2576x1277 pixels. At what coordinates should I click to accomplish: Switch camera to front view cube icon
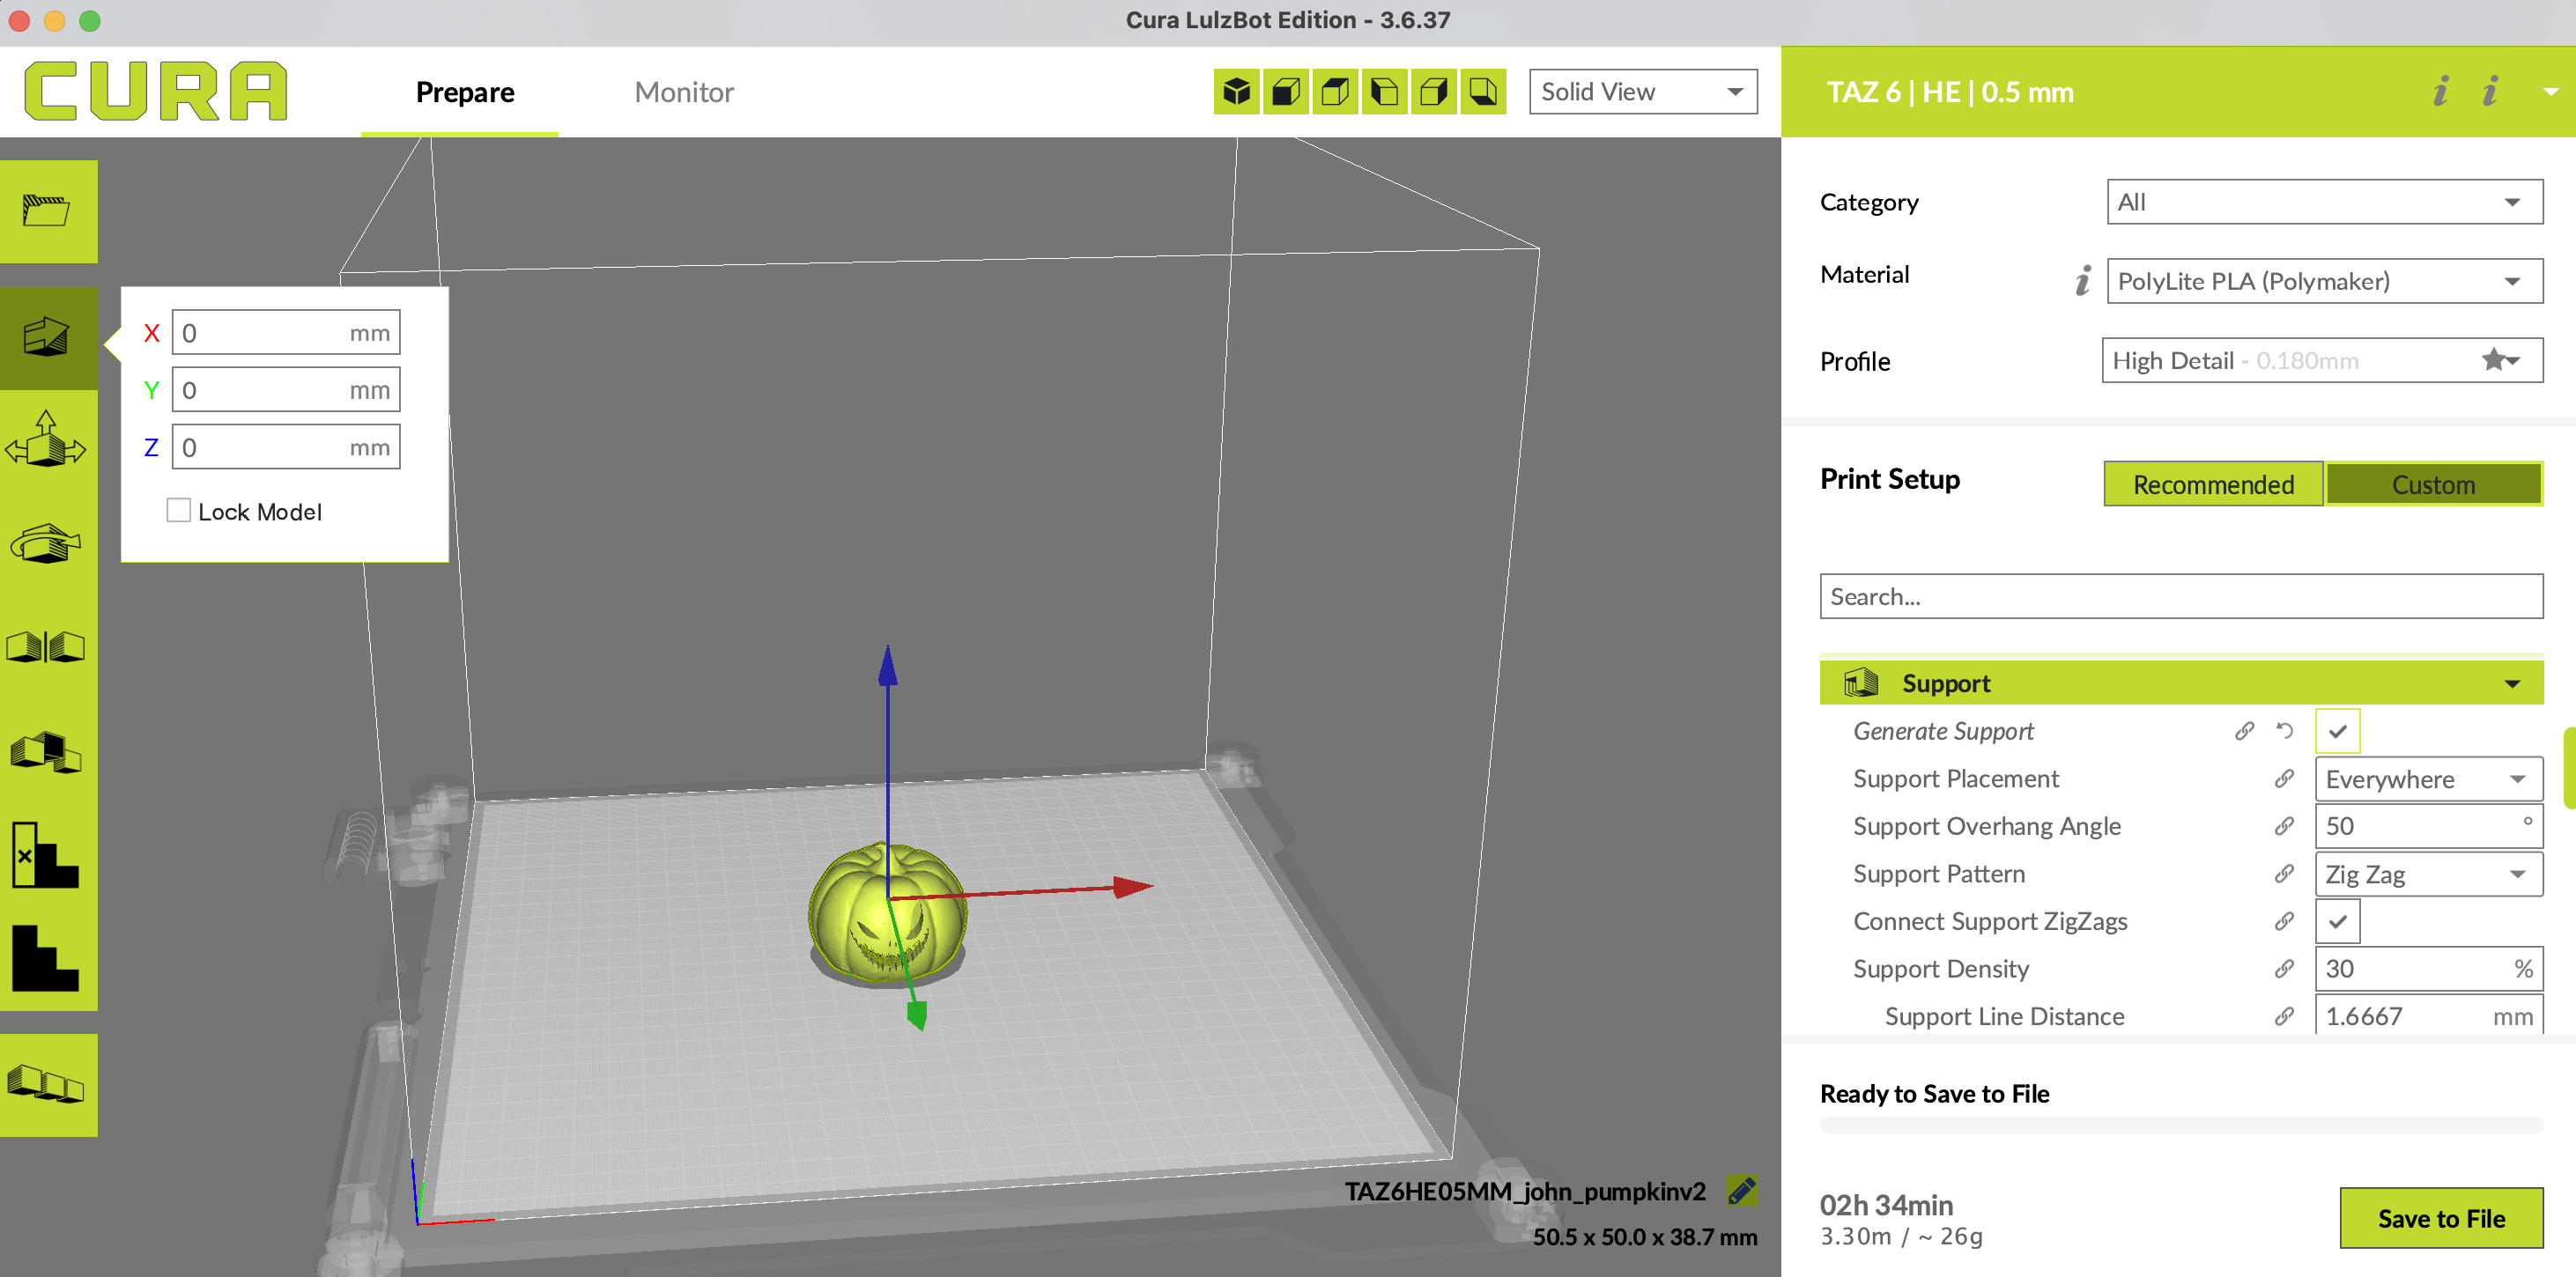click(1286, 91)
